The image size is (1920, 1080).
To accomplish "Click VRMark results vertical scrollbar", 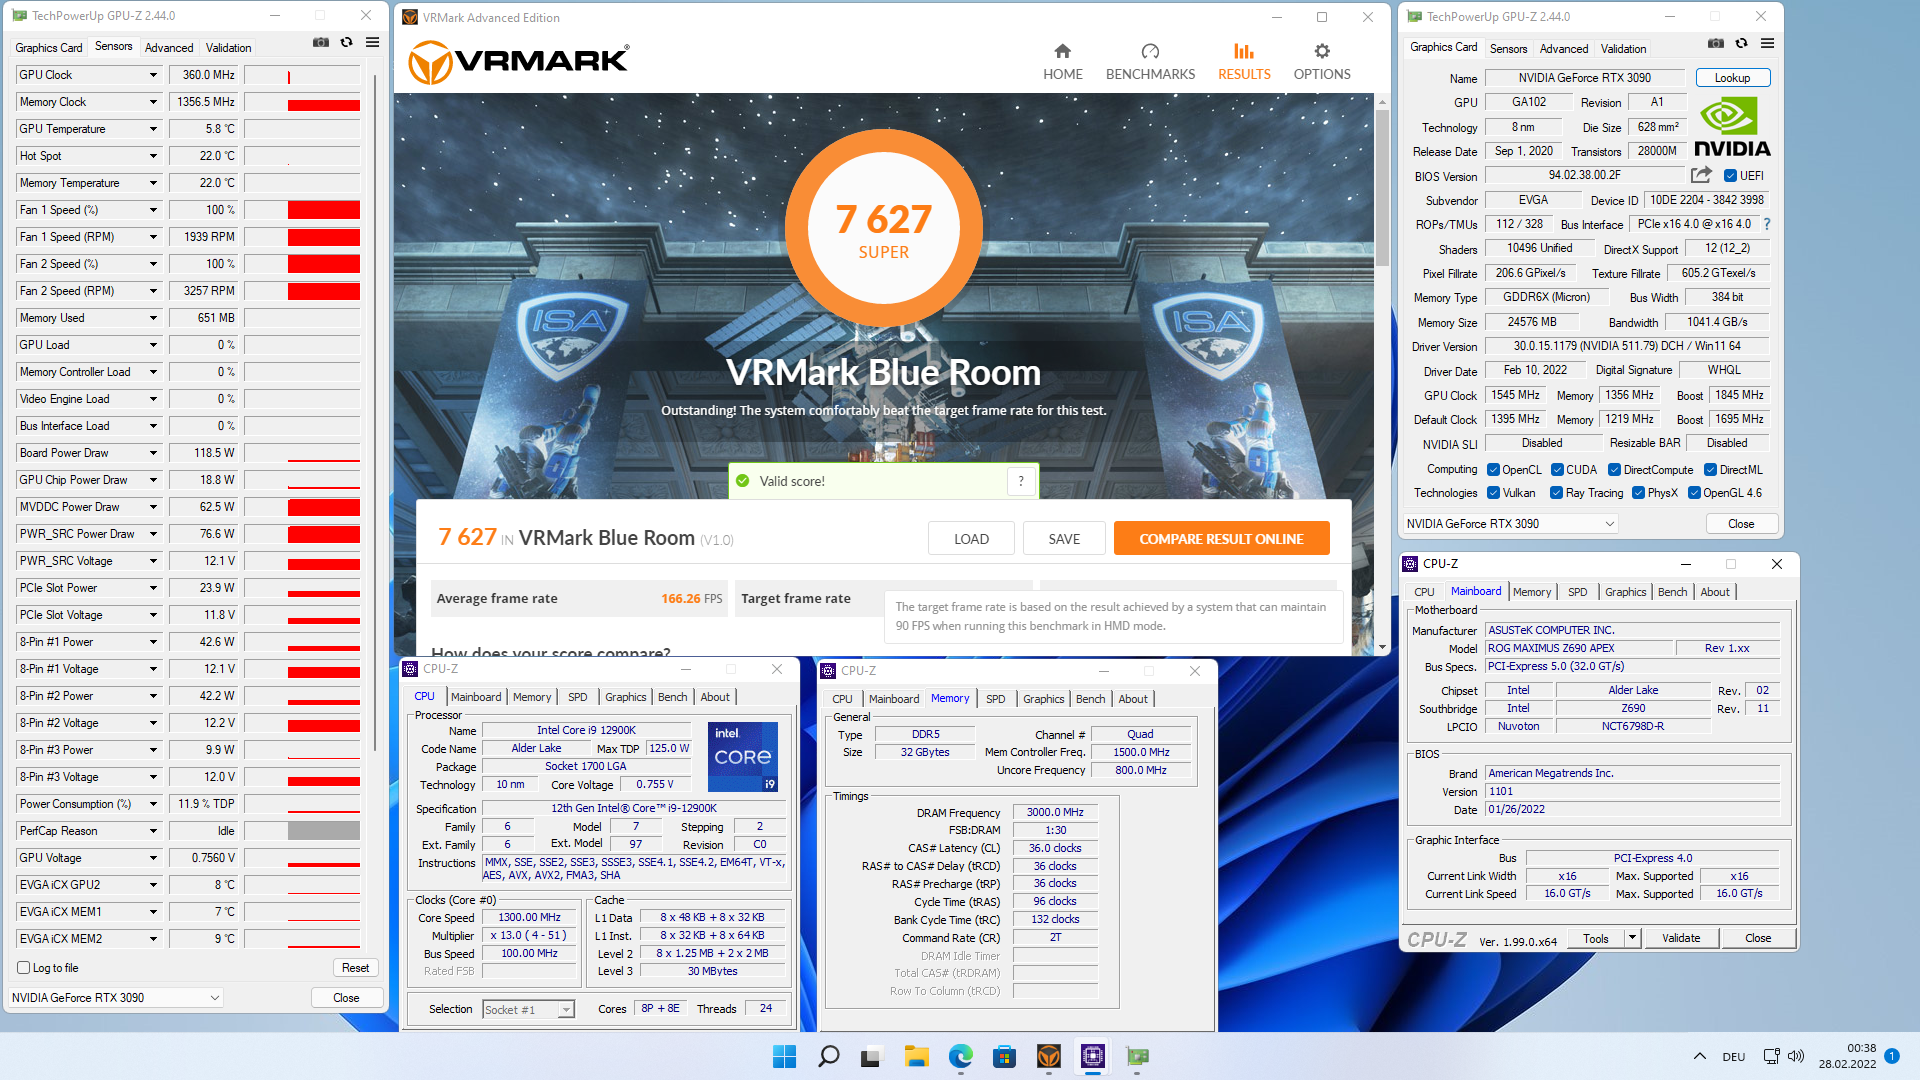I will pyautogui.click(x=1382, y=187).
